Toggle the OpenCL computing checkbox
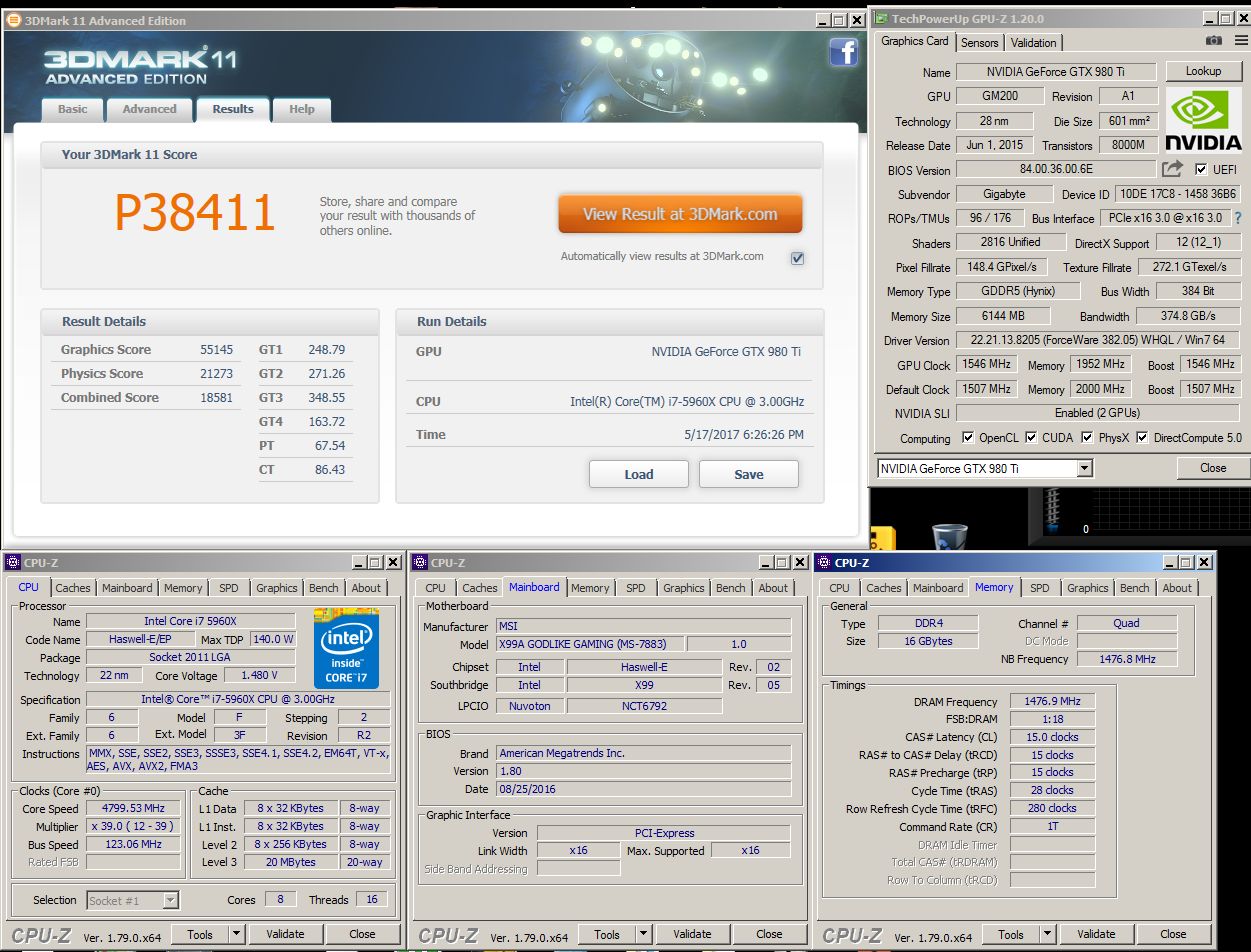The image size is (1251, 952). click(x=967, y=438)
